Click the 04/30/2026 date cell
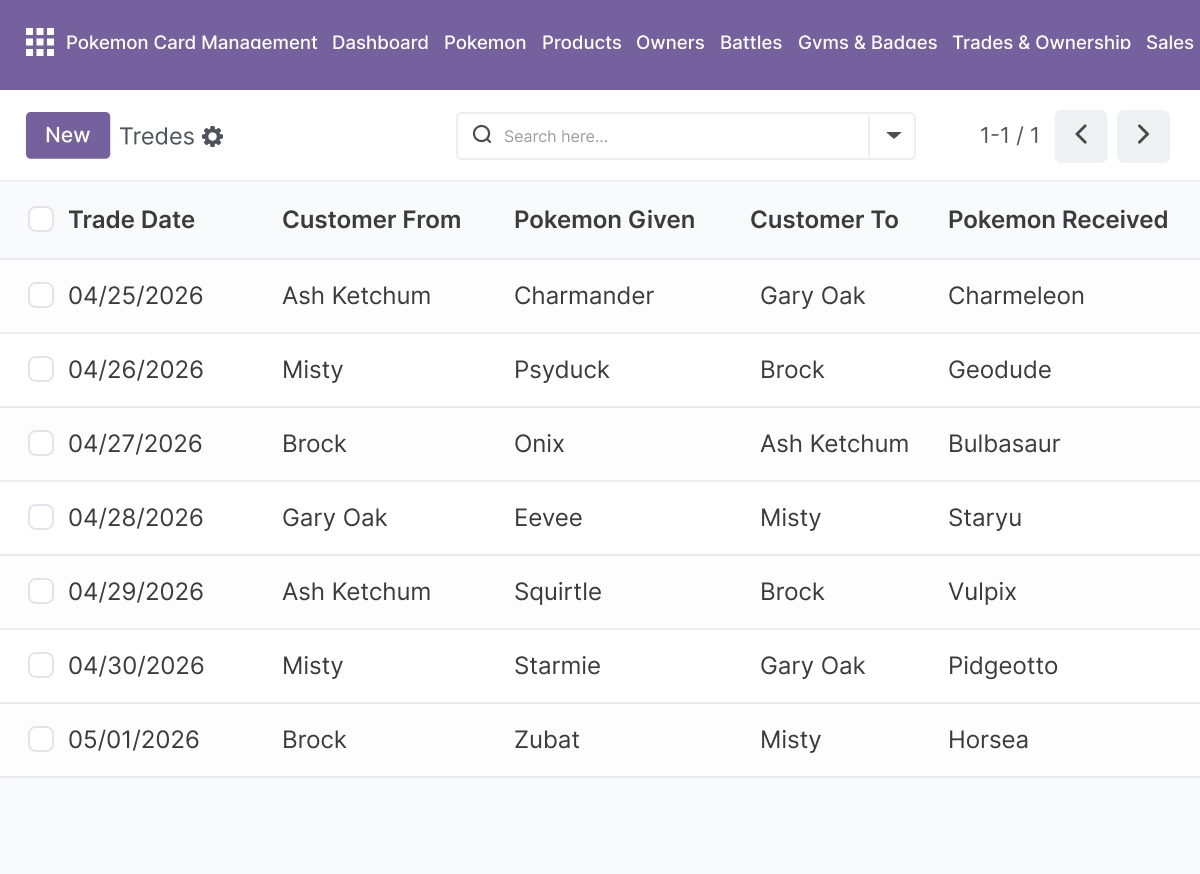This screenshot has height=874, width=1200. (x=136, y=666)
